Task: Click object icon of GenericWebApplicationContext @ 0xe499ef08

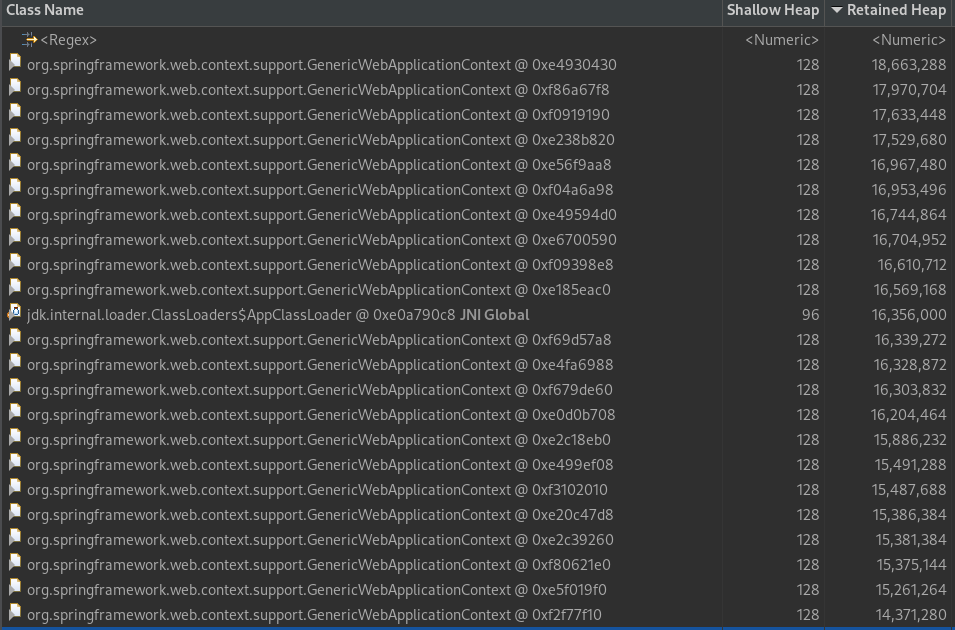Action: tap(15, 462)
